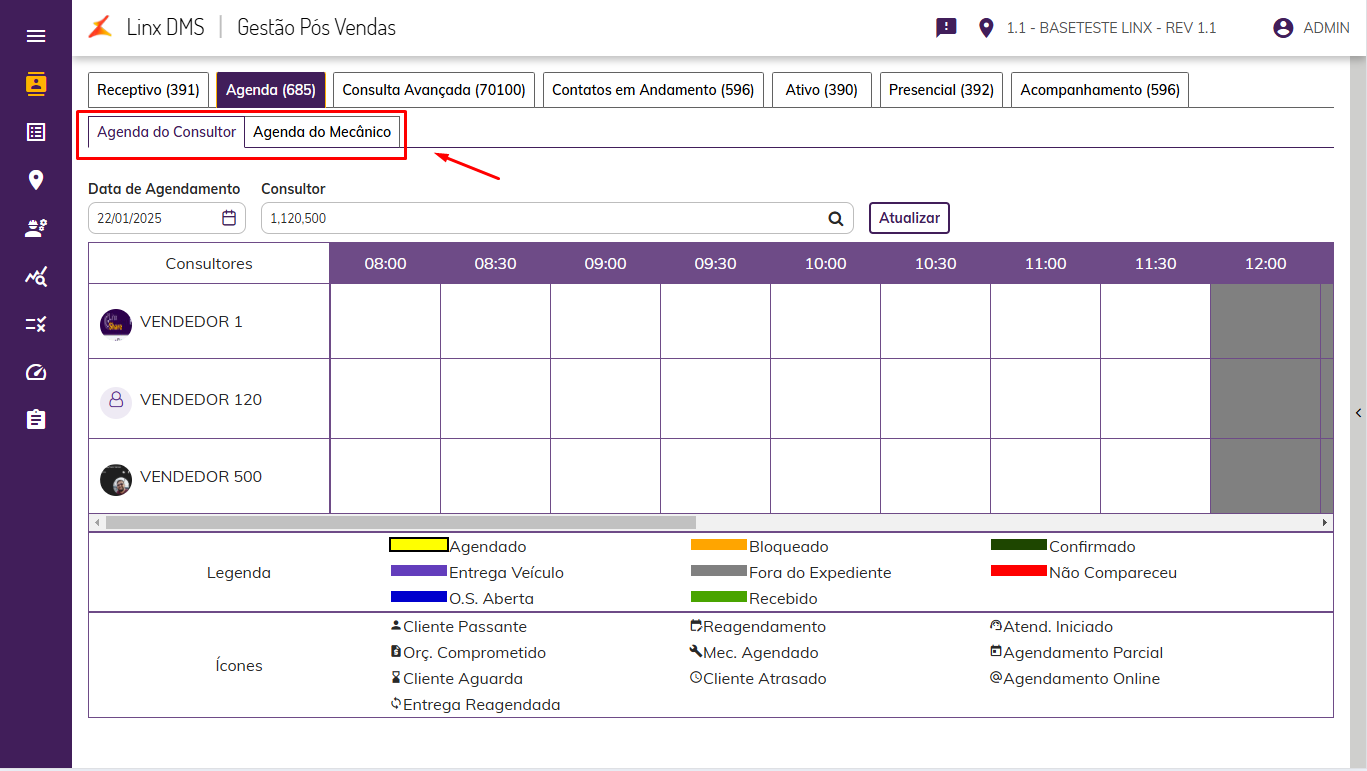Click VENDEDOR 1 avatar
The width and height of the screenshot is (1367, 771).
[116, 324]
